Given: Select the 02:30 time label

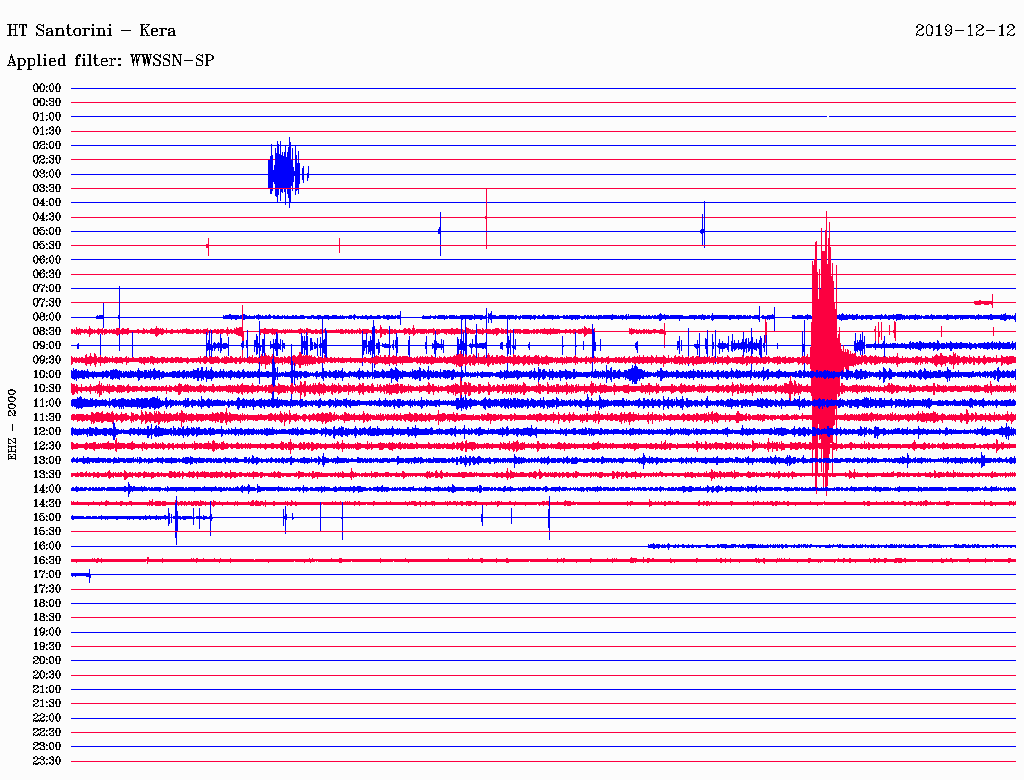Looking at the screenshot, I should 47,159.
